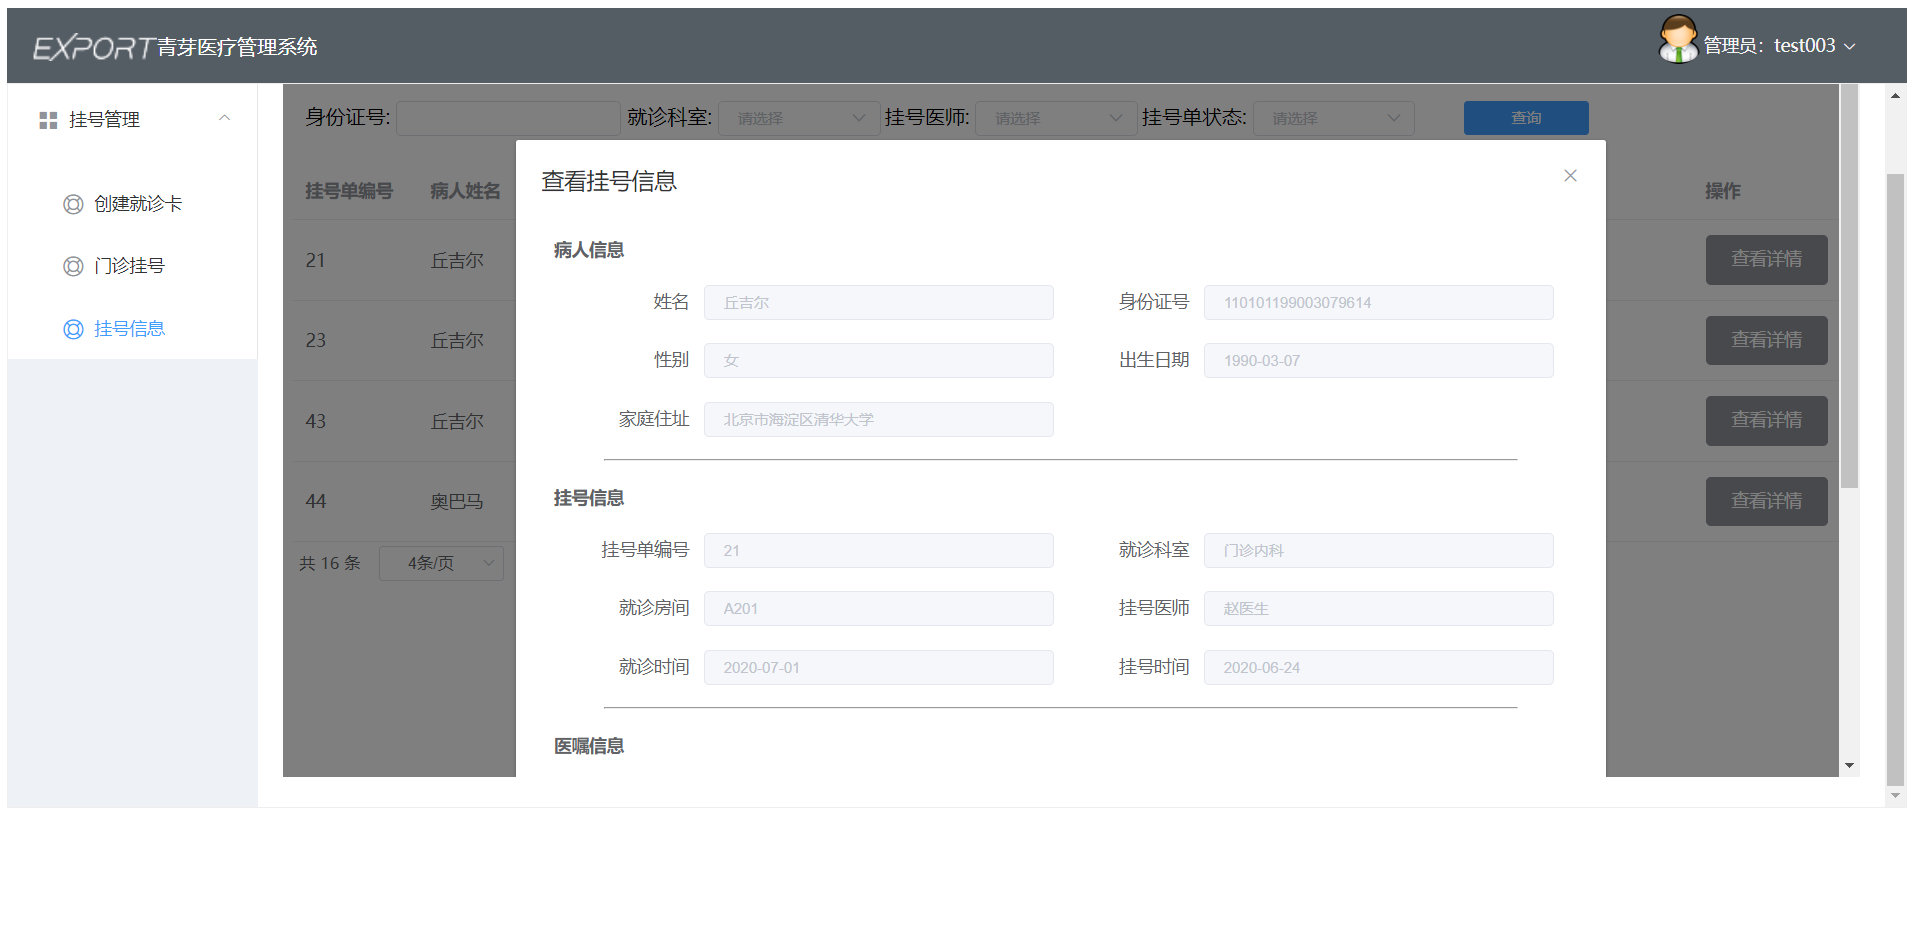Viewport: 1917px width, 925px height.
Task: View details for registration 43
Action: tap(1766, 421)
